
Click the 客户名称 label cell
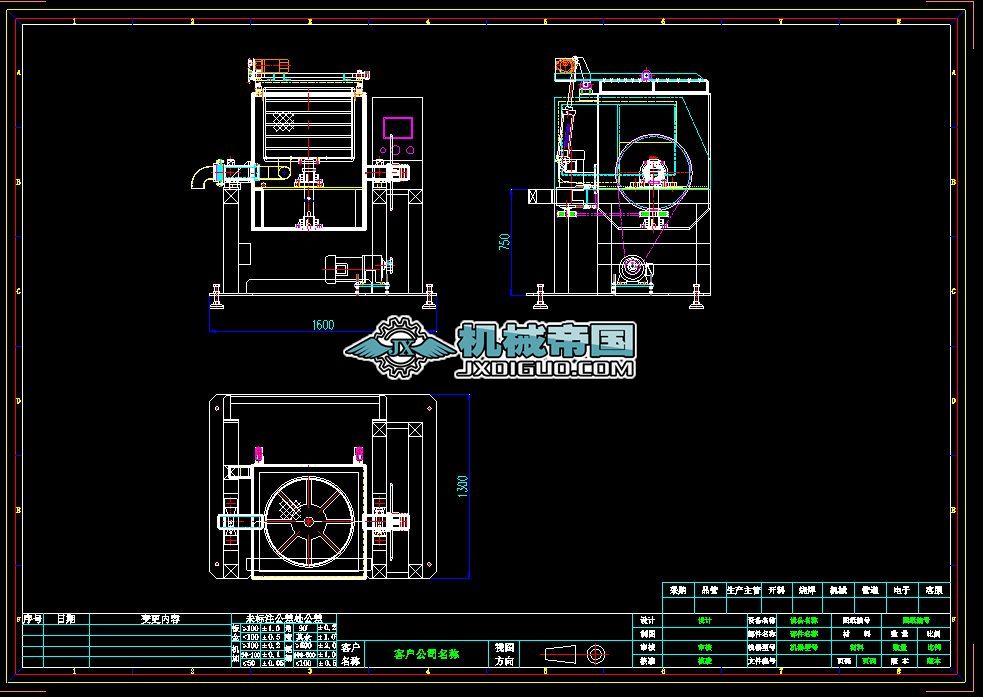351,654
